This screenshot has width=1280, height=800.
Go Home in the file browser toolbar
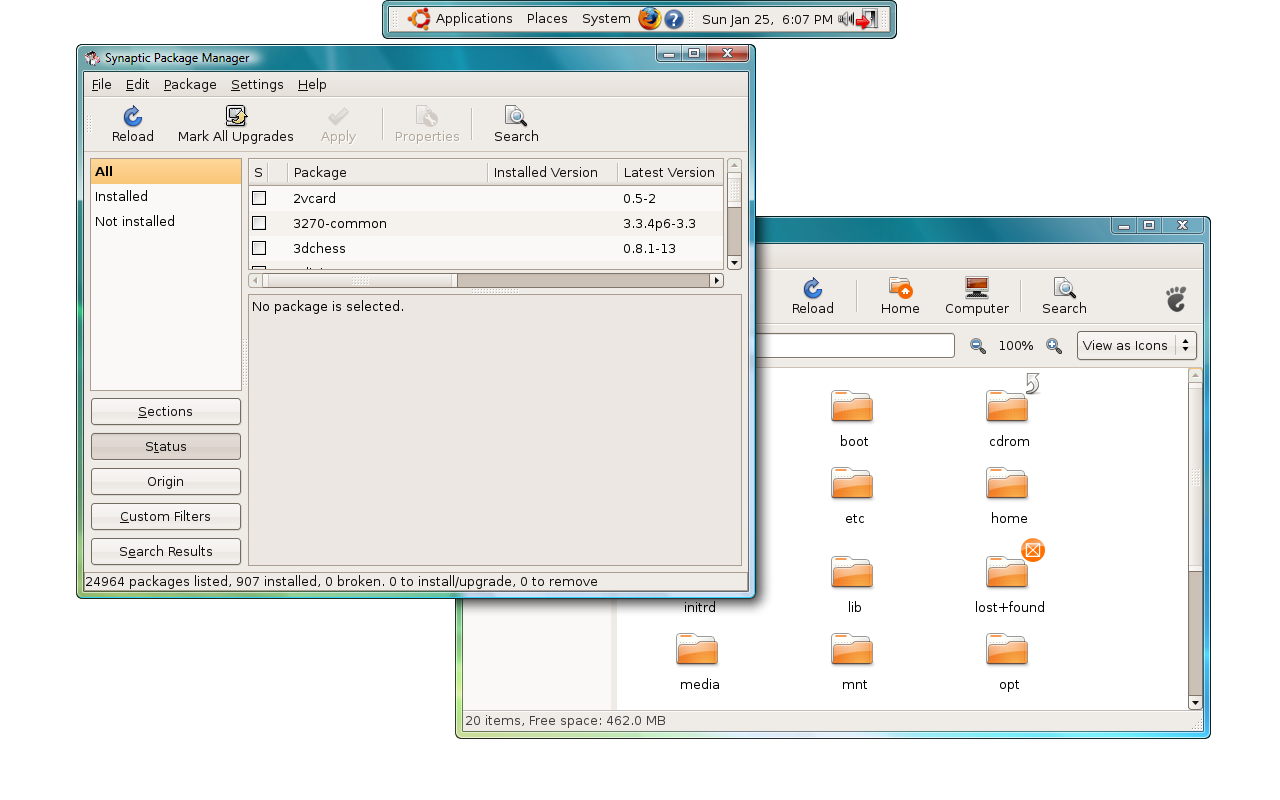point(900,297)
